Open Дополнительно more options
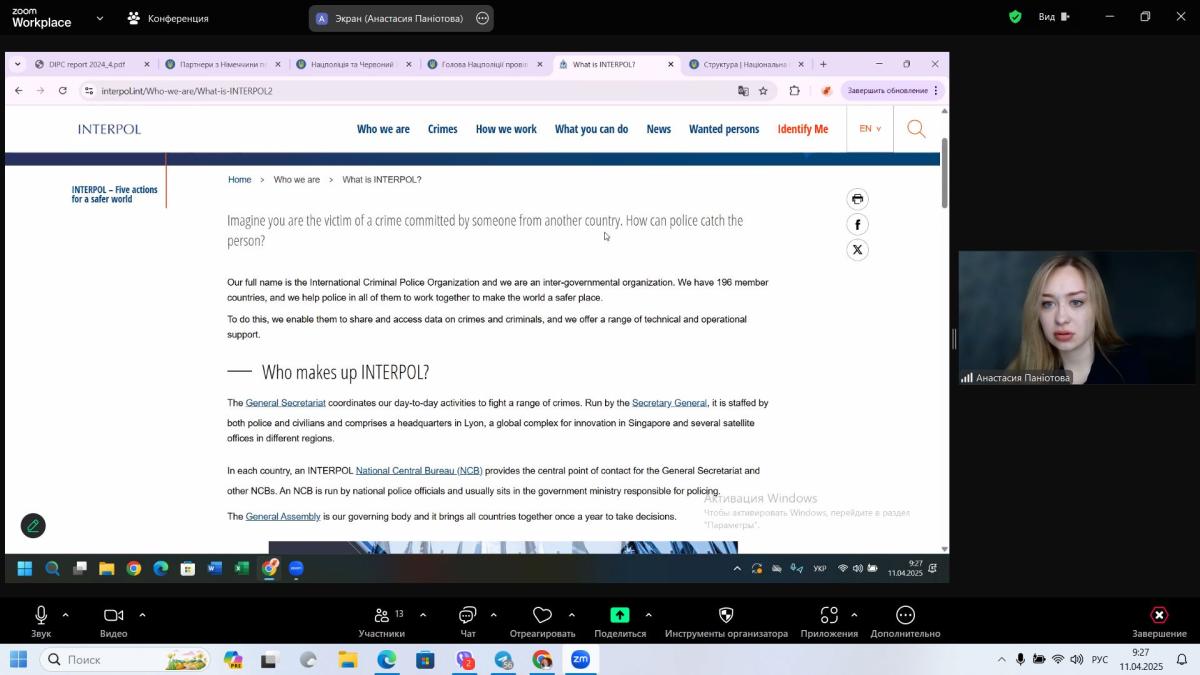The height and width of the screenshot is (675, 1200). (905, 621)
